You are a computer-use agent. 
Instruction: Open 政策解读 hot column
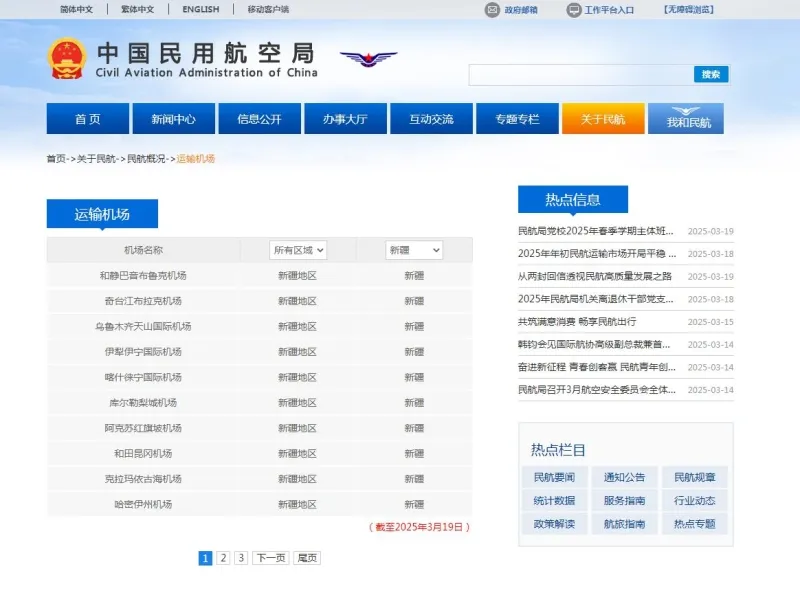click(x=555, y=524)
